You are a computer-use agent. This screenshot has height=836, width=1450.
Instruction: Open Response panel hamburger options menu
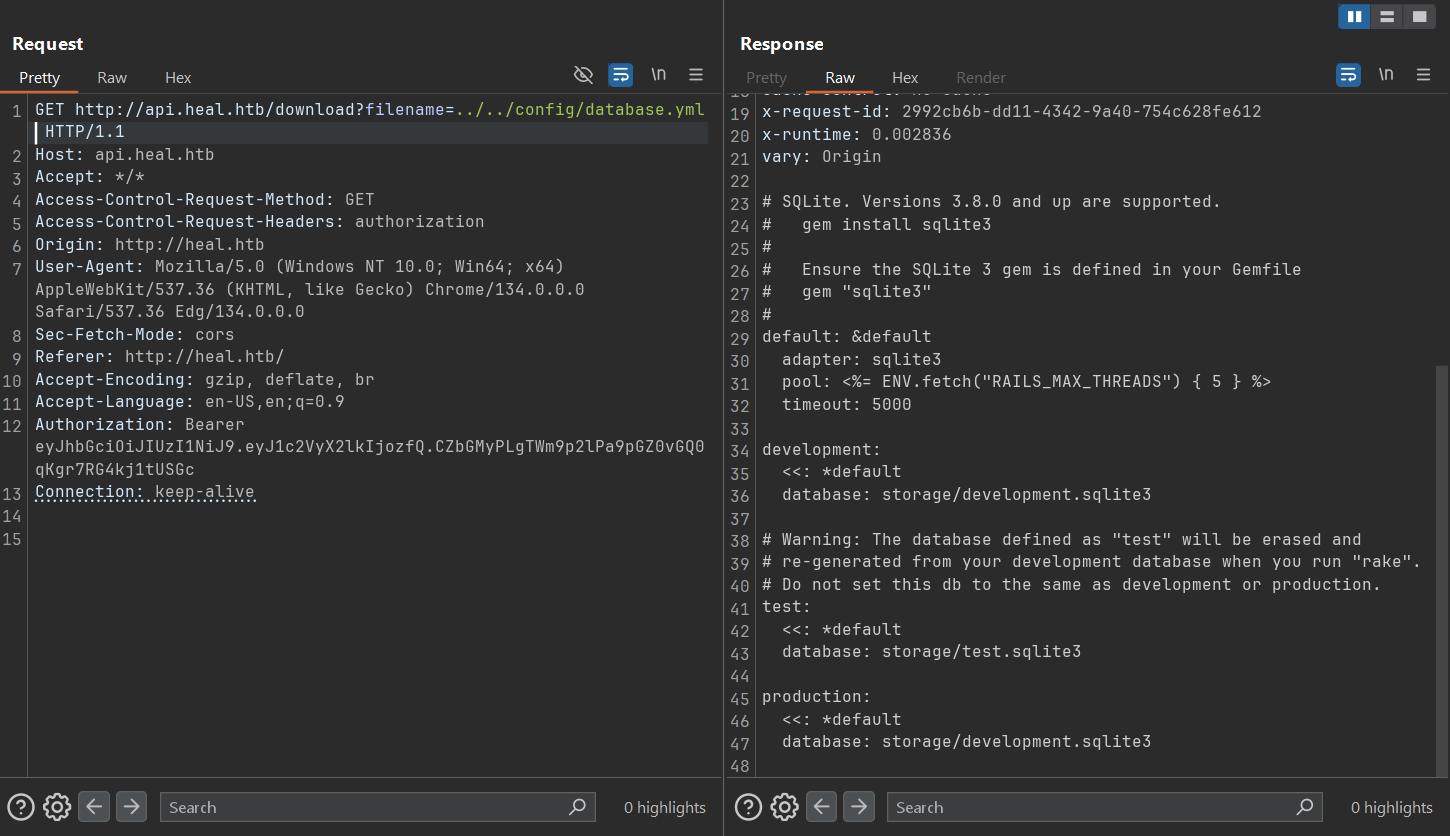[1423, 75]
